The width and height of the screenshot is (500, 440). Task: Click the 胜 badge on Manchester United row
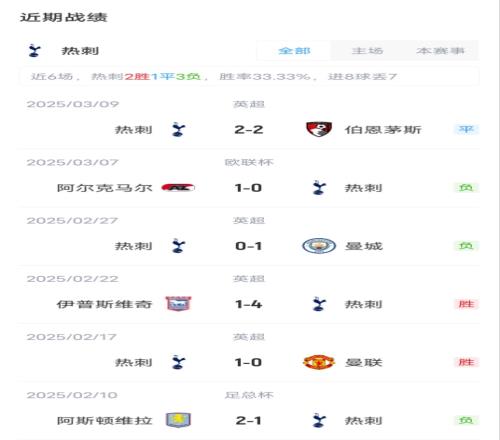click(x=466, y=362)
